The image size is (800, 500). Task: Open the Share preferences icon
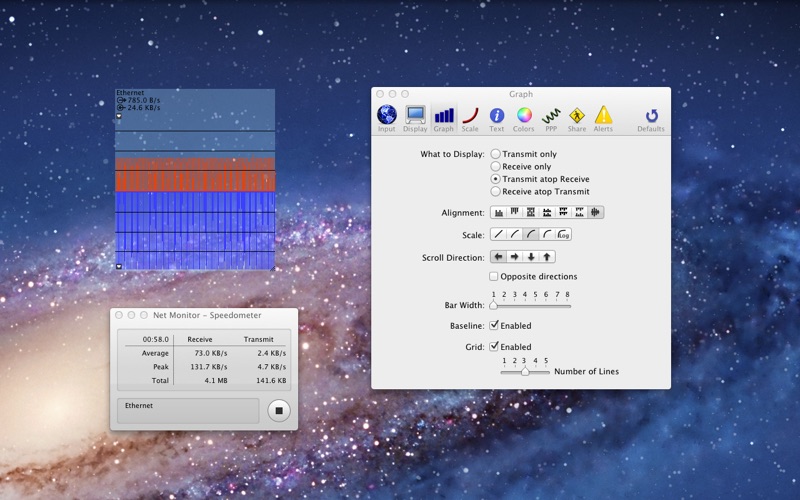pyautogui.click(x=577, y=115)
